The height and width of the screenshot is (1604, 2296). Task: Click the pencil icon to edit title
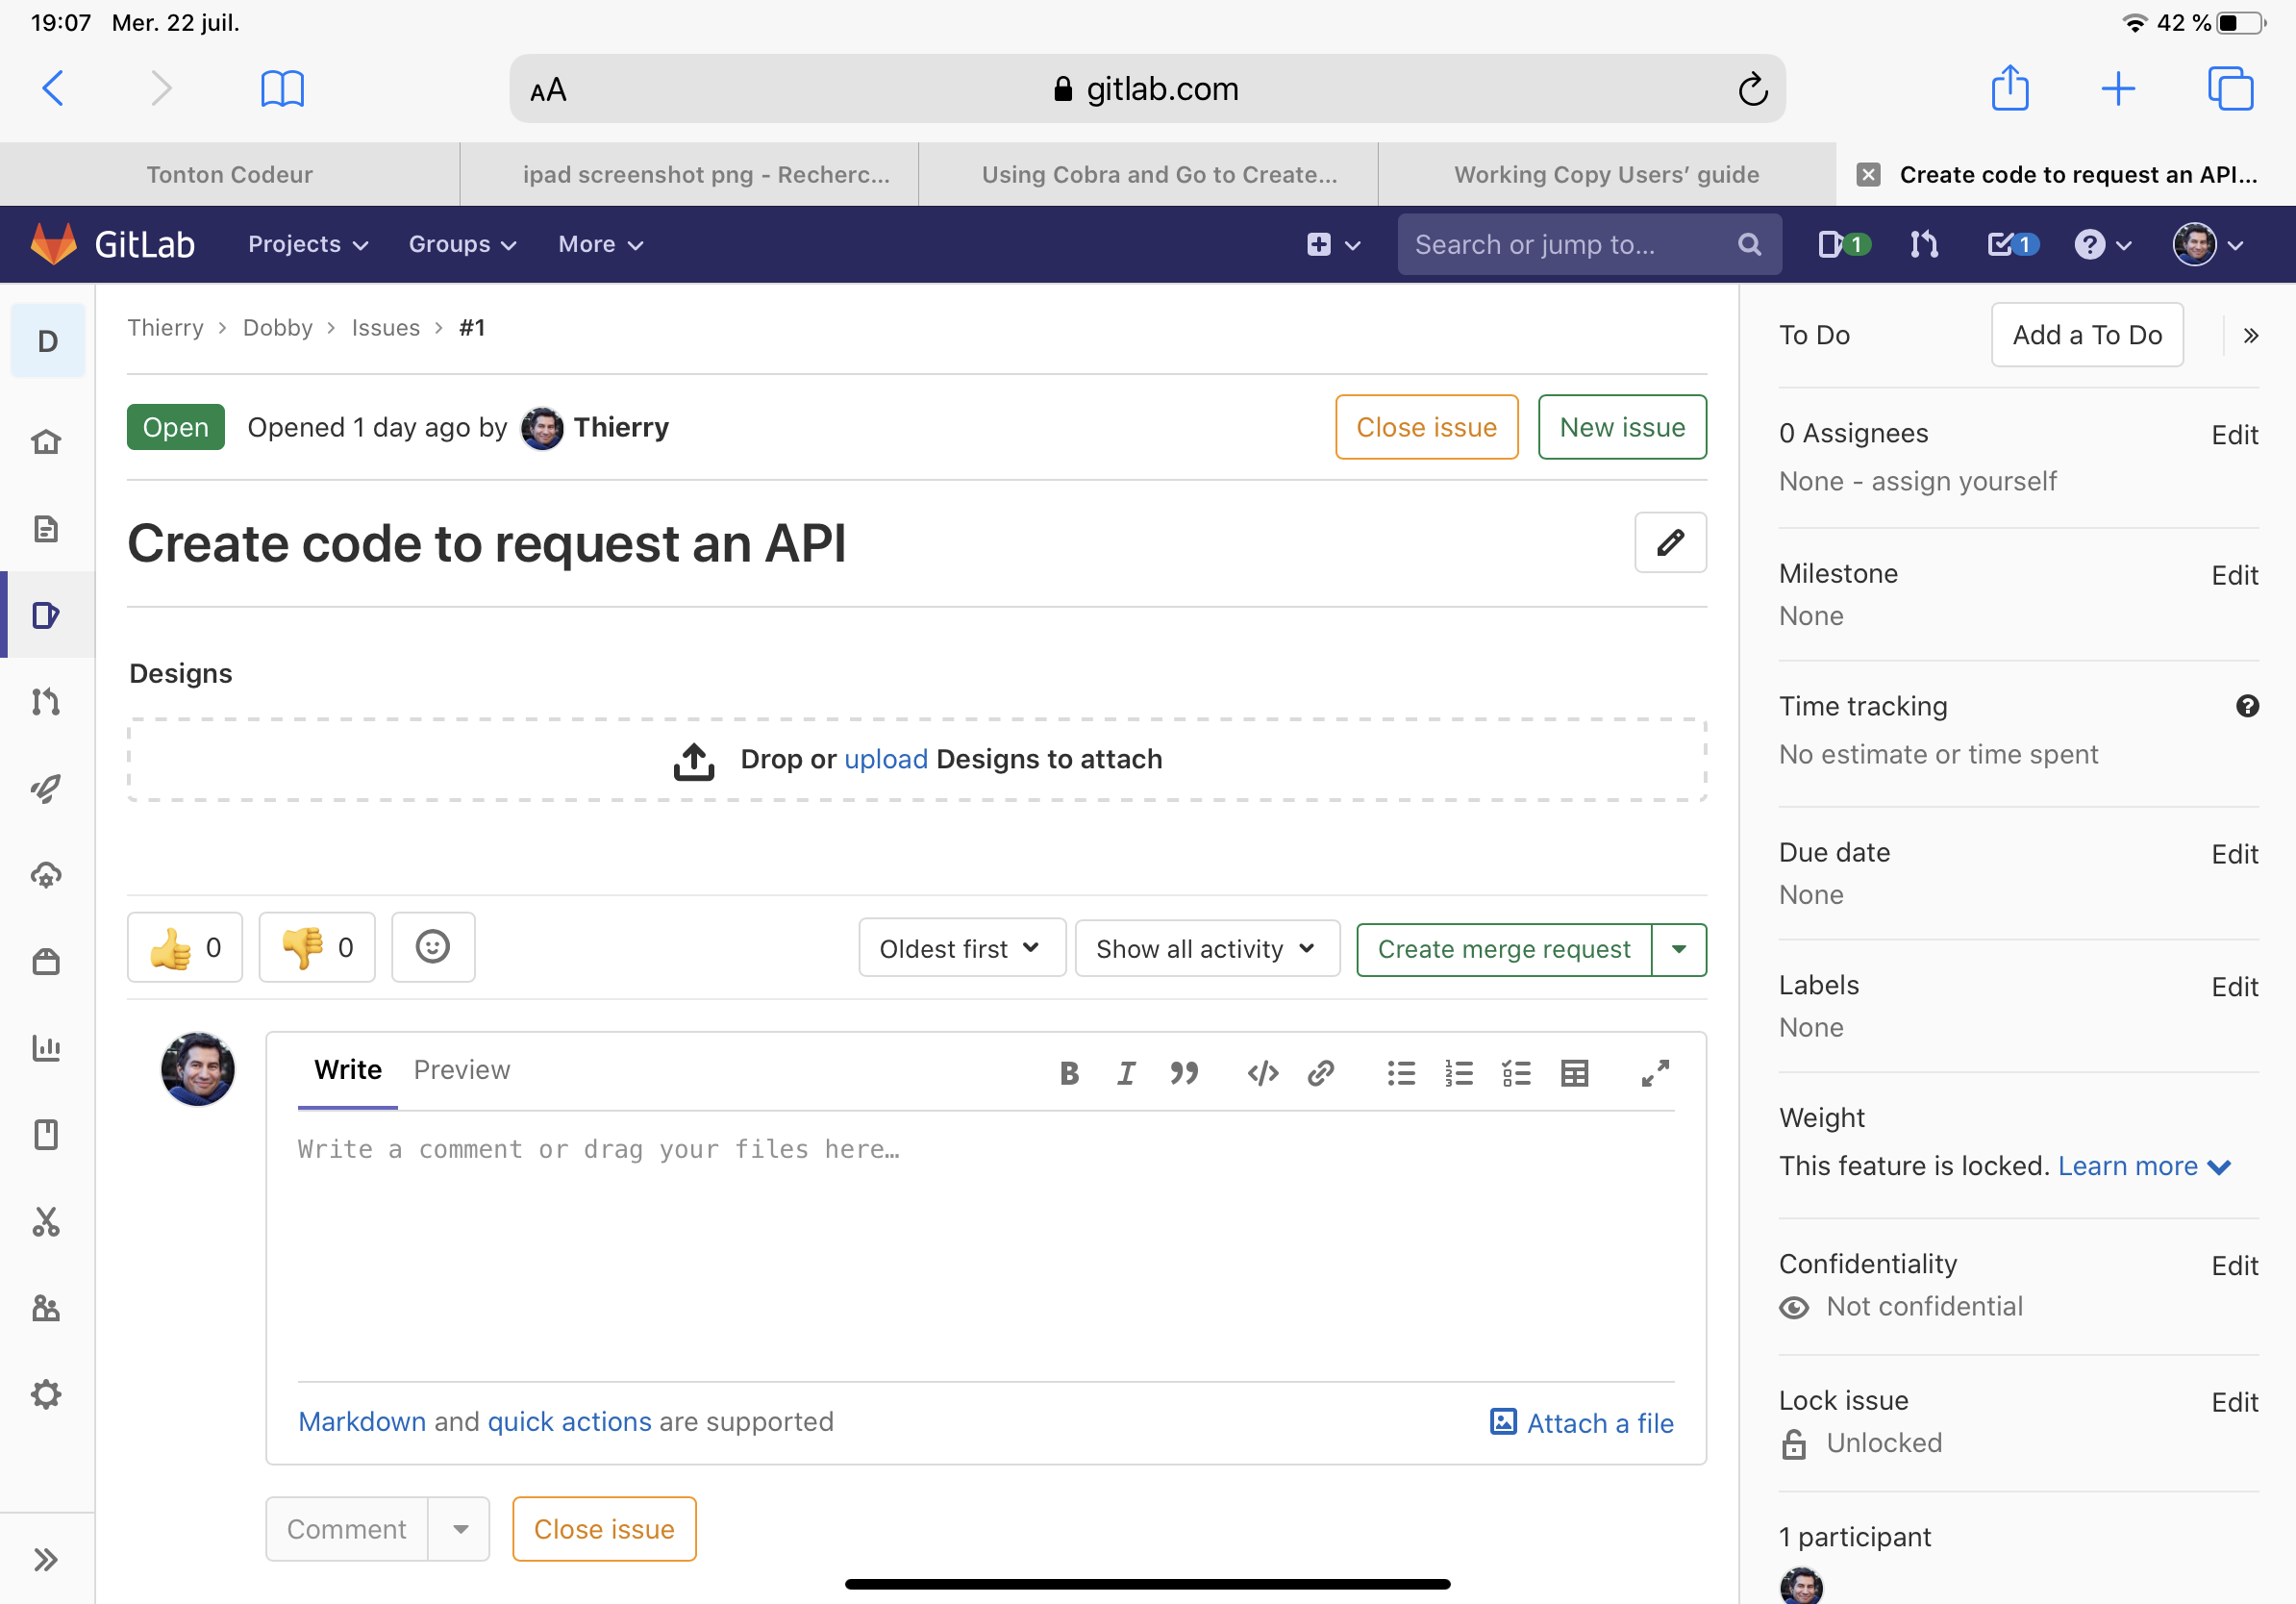pyautogui.click(x=1669, y=543)
